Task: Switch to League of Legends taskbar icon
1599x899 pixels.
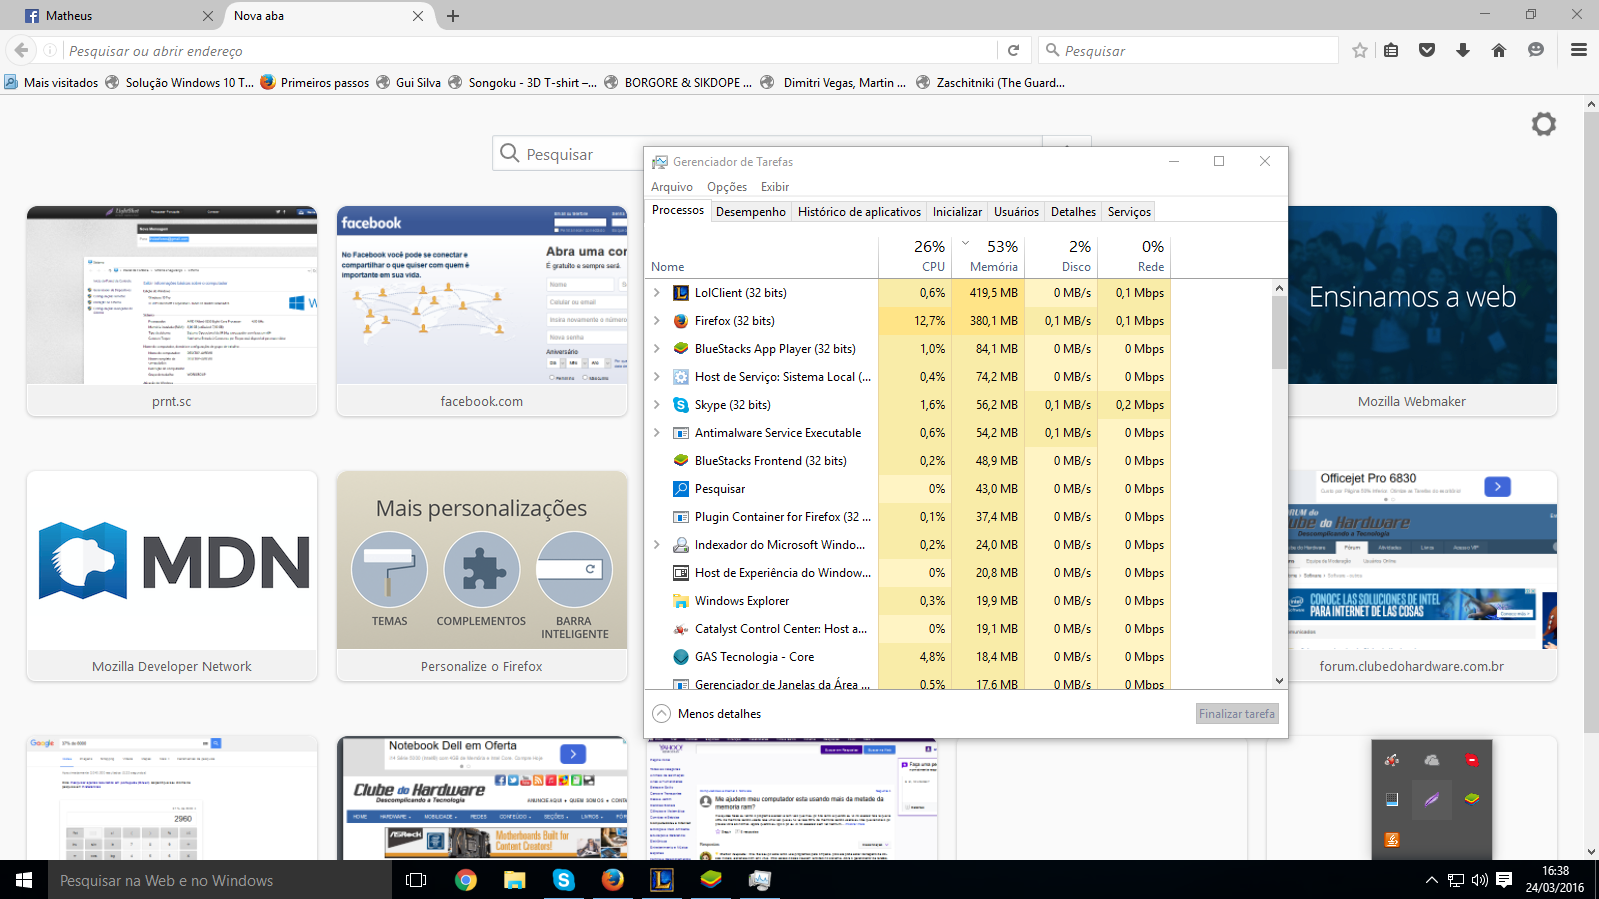Action: point(662,880)
